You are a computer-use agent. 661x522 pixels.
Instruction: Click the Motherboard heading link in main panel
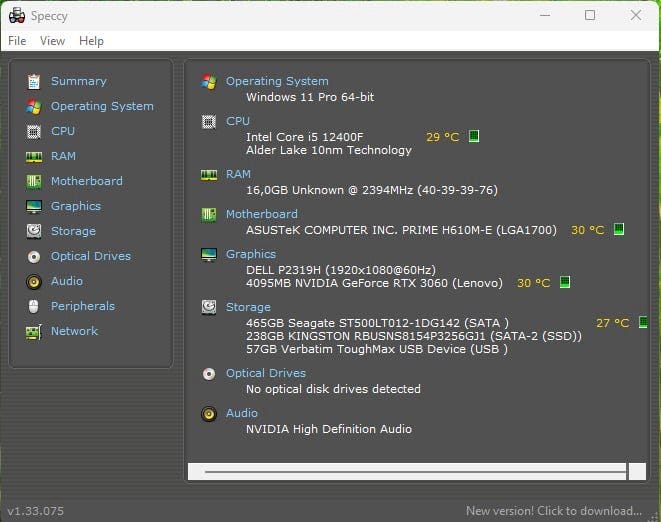262,214
